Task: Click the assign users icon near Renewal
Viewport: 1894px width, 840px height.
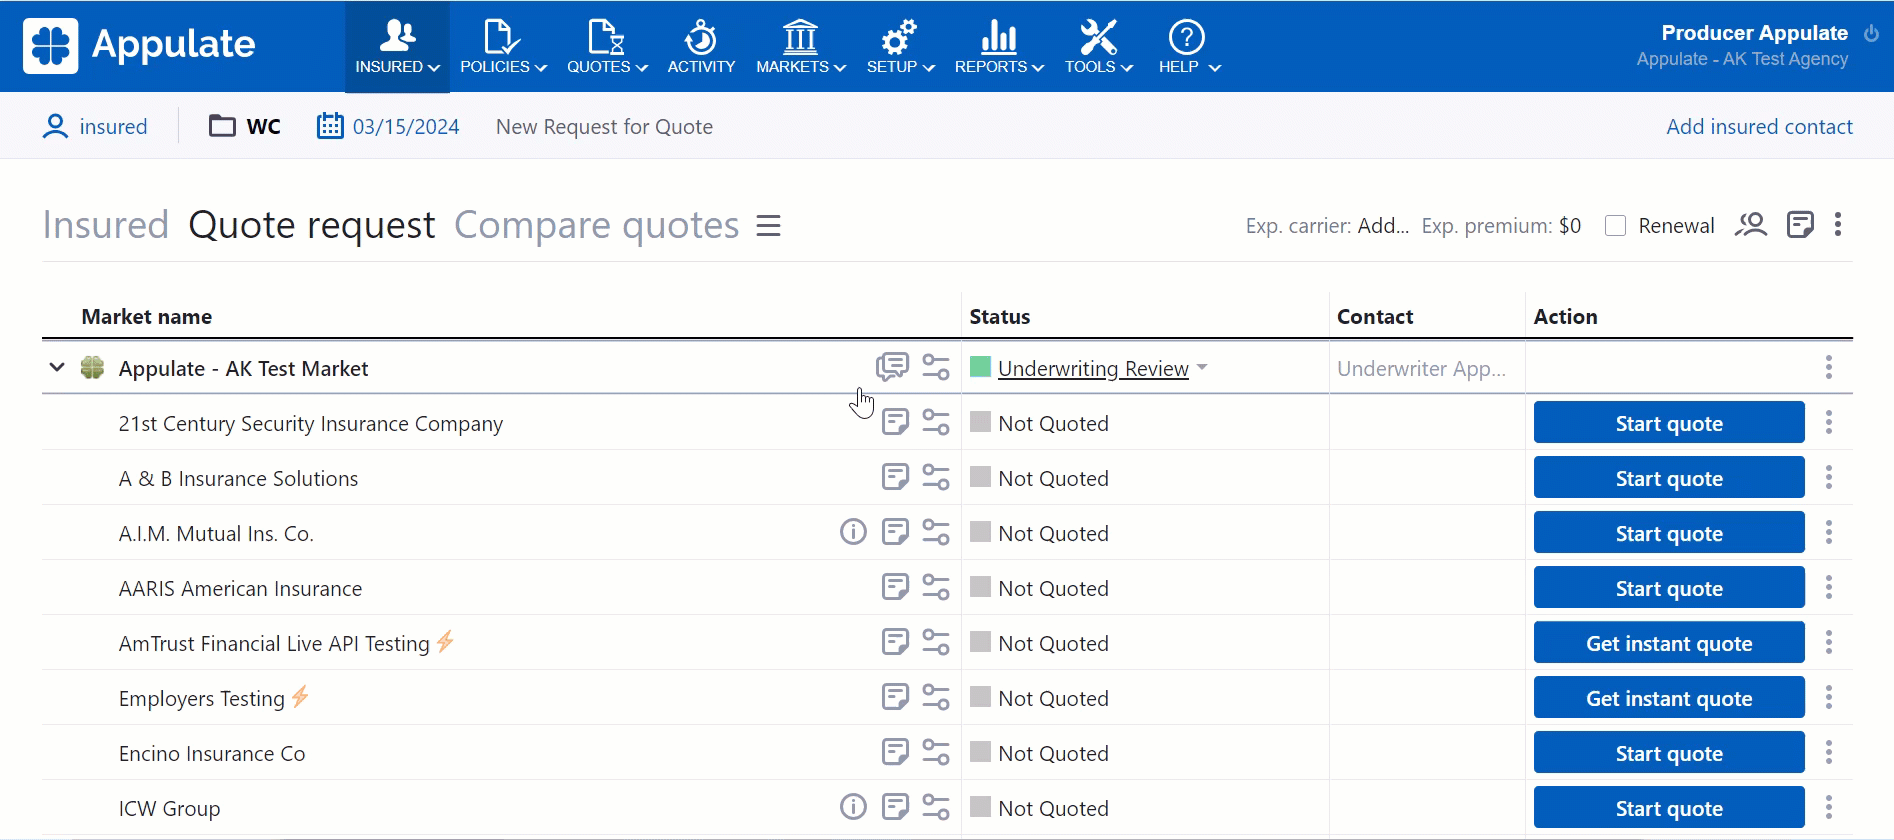Action: [x=1751, y=225]
